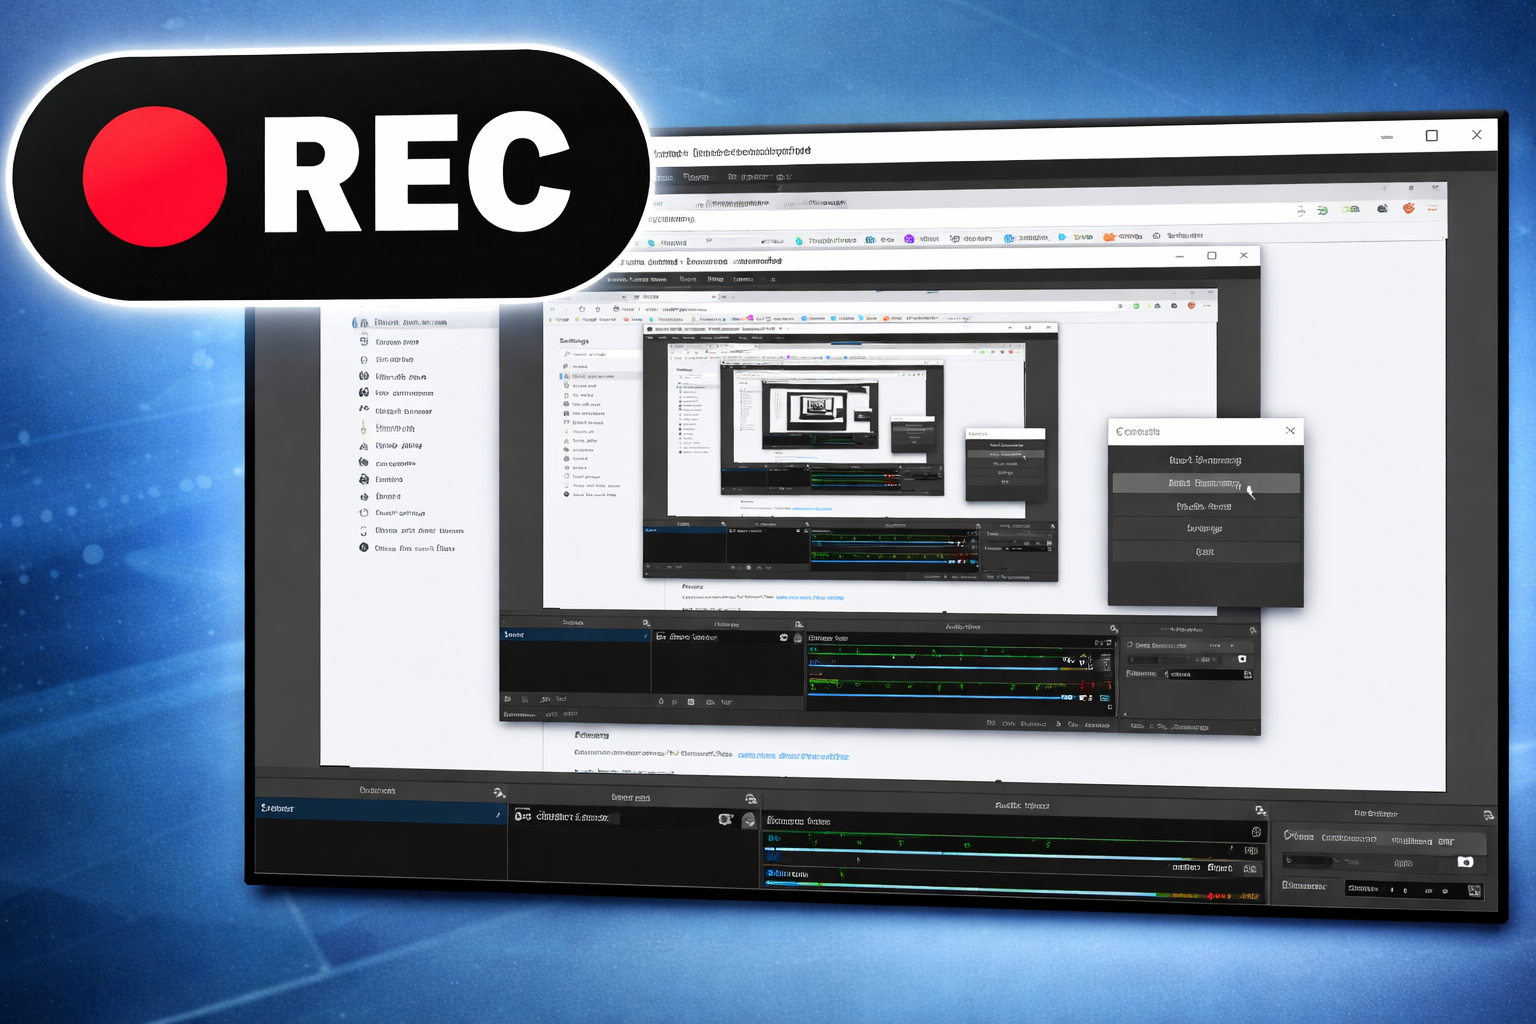Viewport: 1536px width, 1024px height.
Task: Toggle the lock icon on display capture source
Action: coord(749,820)
